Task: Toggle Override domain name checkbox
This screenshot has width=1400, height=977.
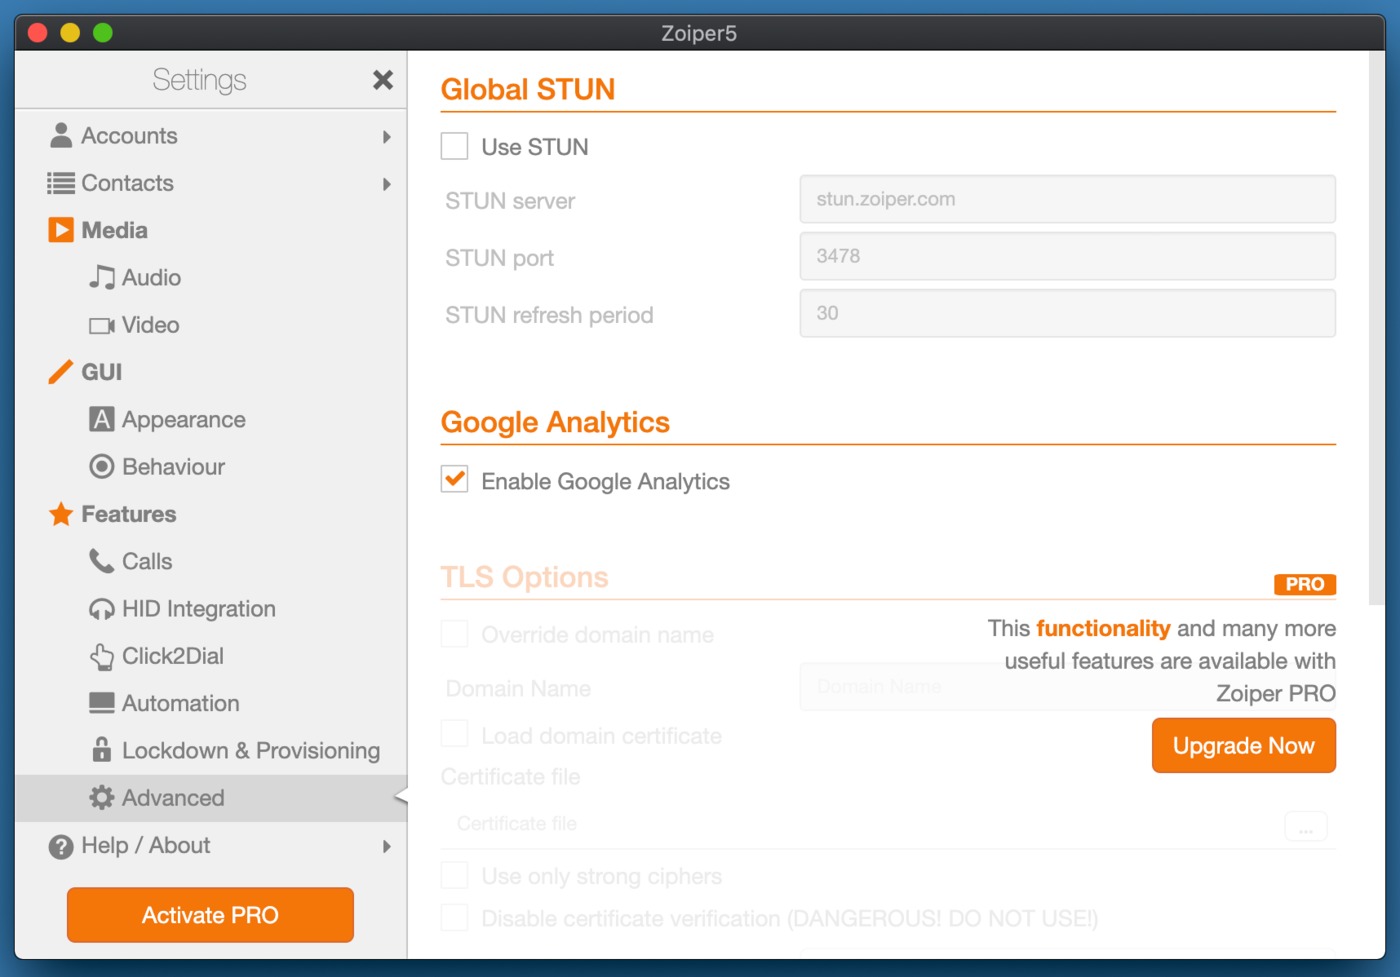Action: 455,634
